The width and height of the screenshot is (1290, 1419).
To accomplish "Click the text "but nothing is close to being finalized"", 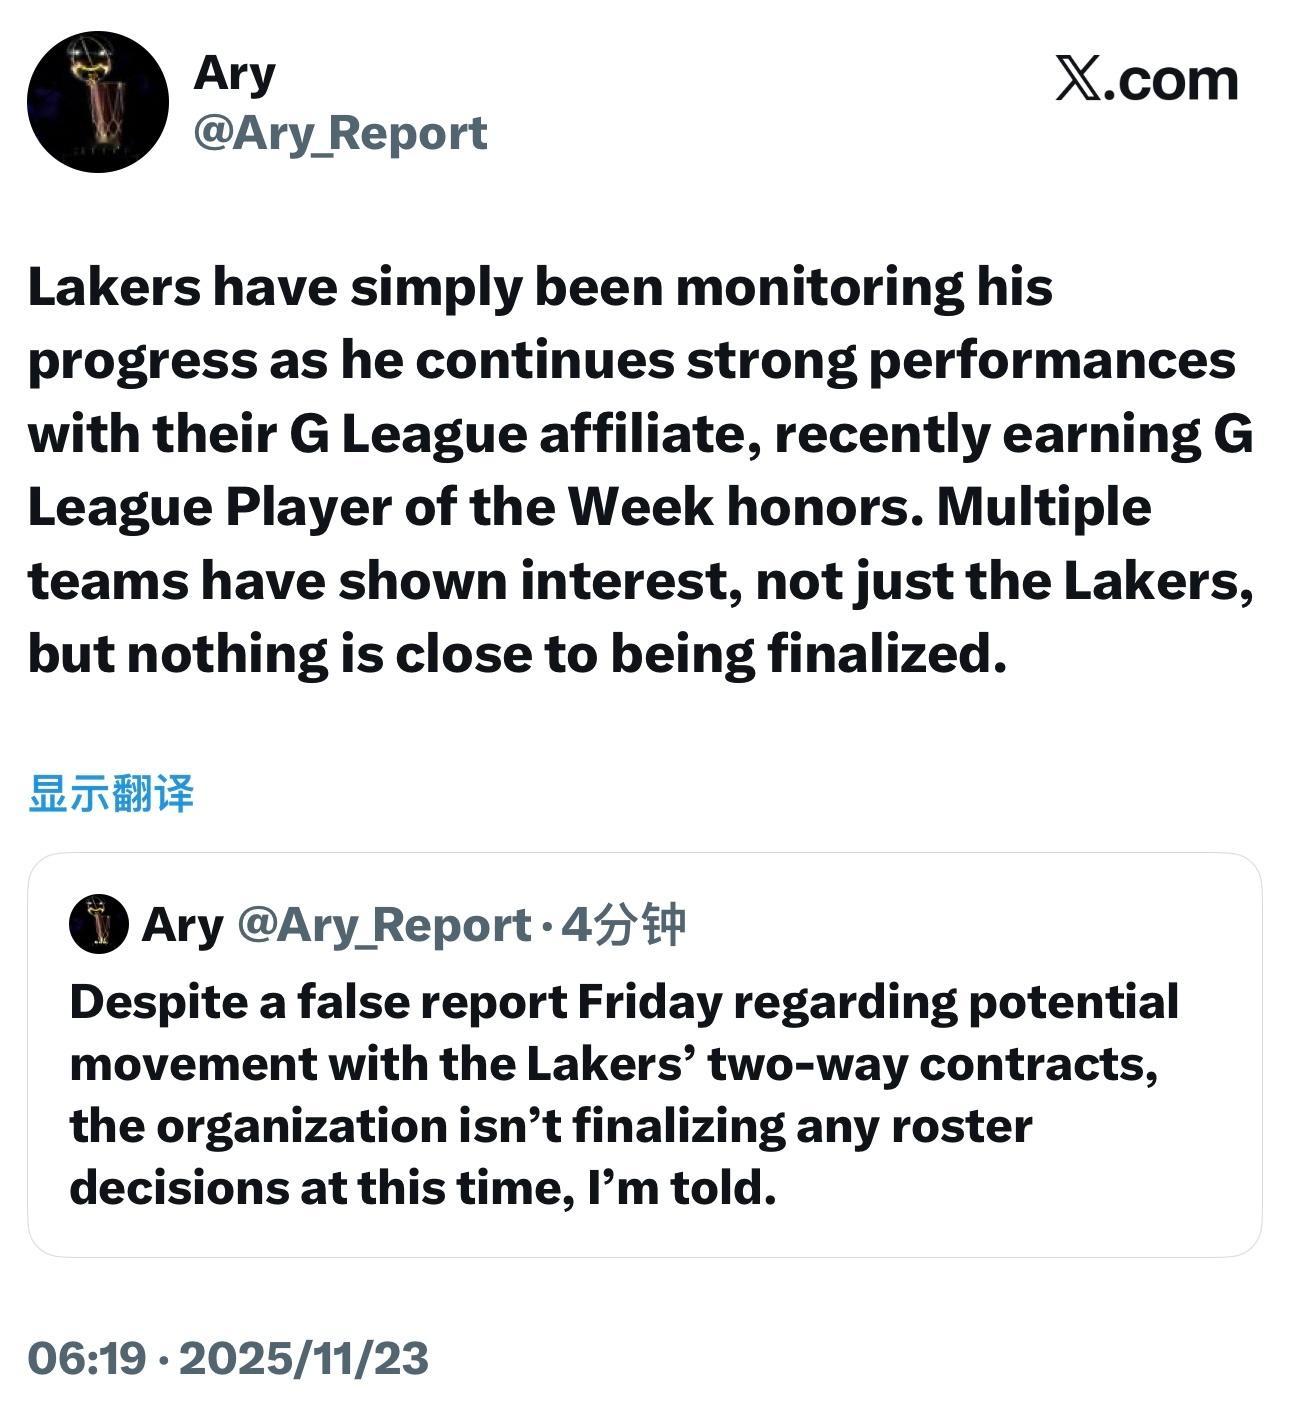I will click(x=516, y=655).
